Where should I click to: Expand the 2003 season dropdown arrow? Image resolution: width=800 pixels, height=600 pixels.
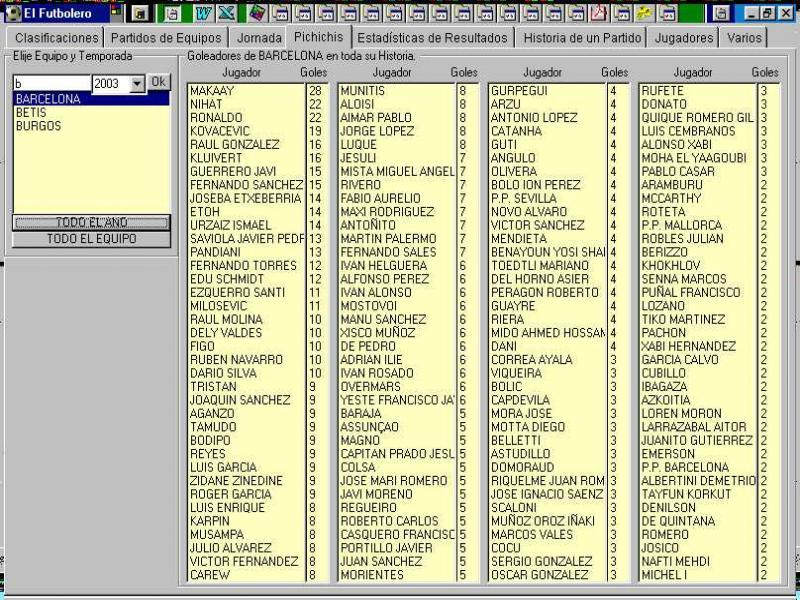point(137,84)
